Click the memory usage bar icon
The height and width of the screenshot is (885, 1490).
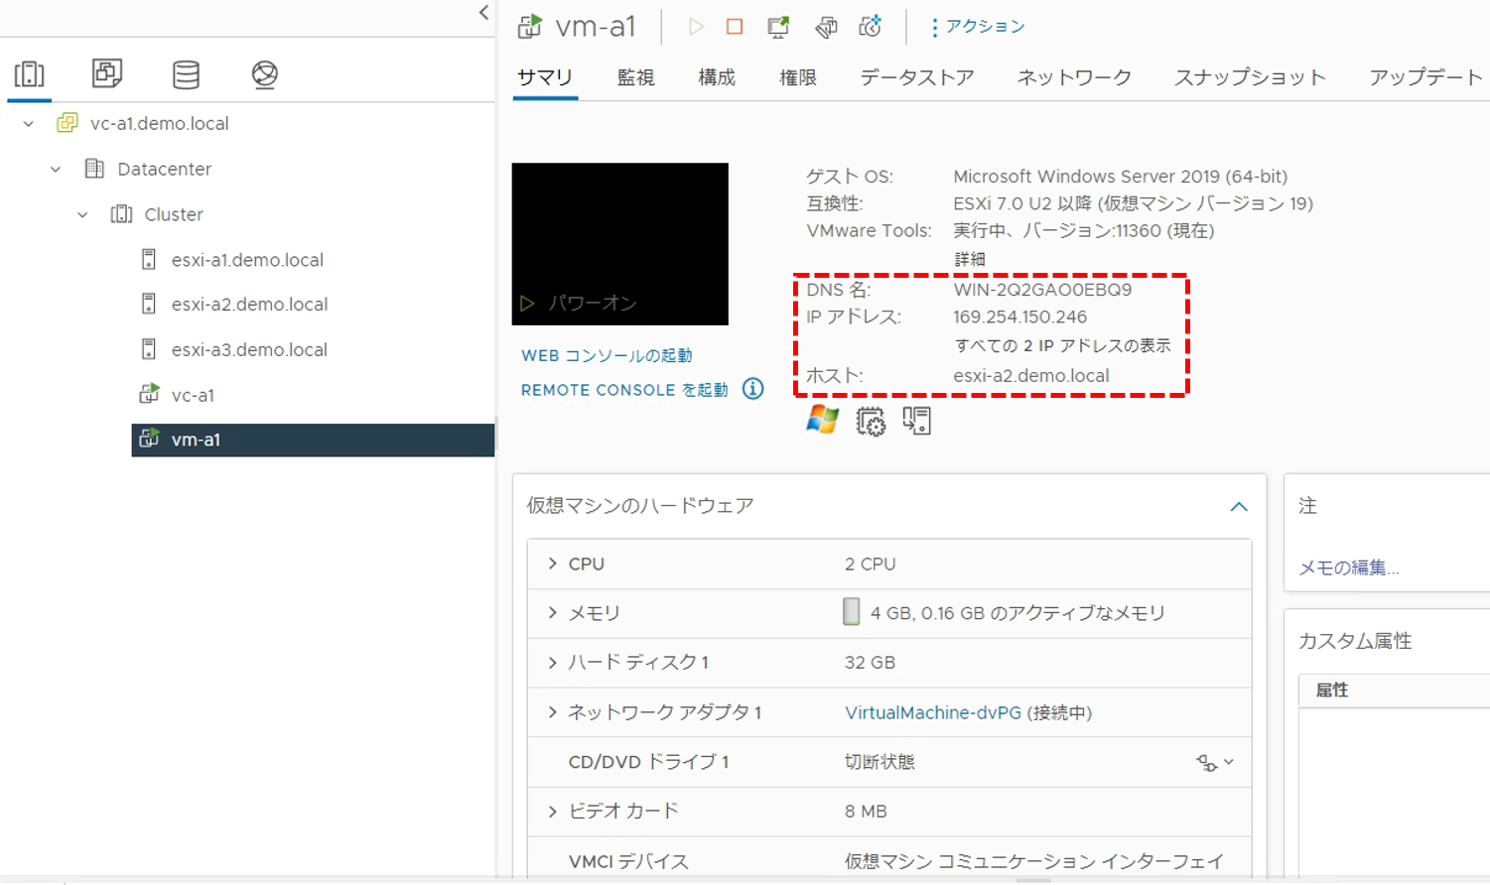pos(851,612)
